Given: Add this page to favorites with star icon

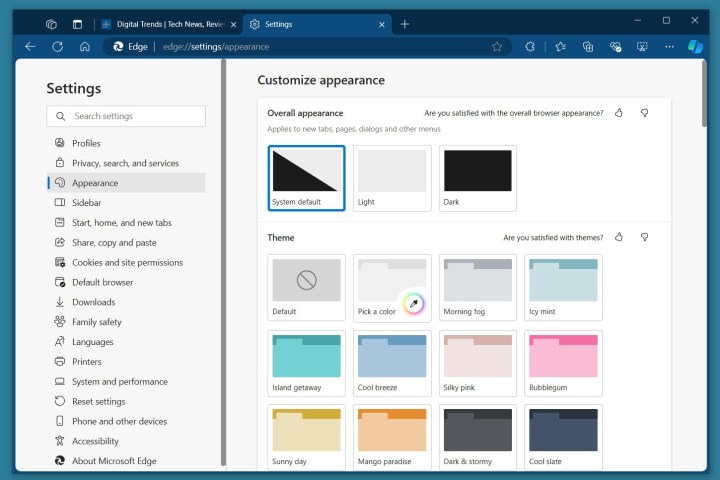Looking at the screenshot, I should tap(497, 46).
